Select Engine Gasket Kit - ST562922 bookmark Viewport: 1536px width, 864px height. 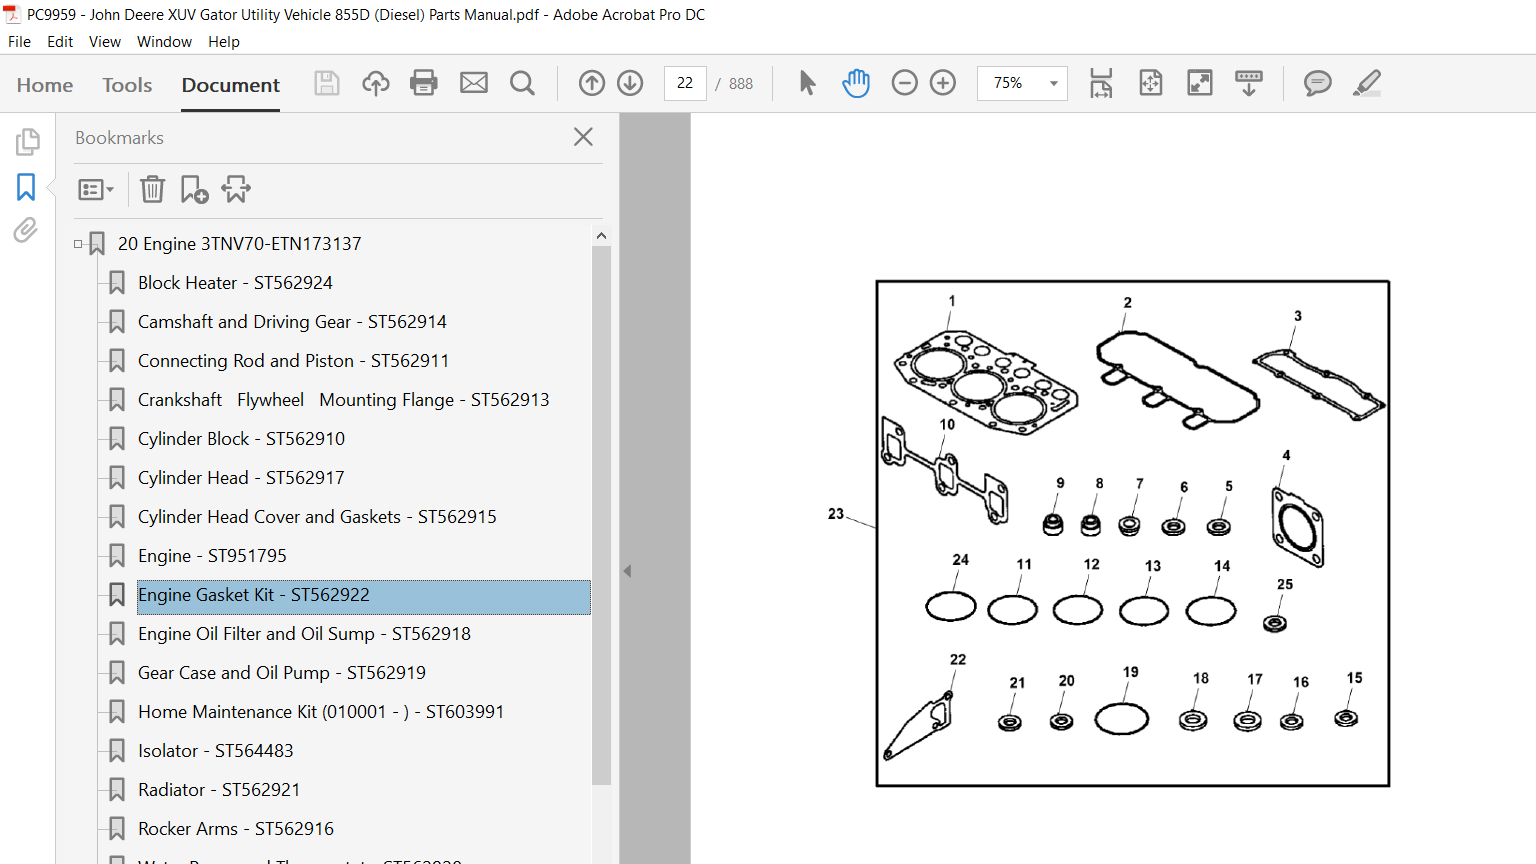point(364,597)
